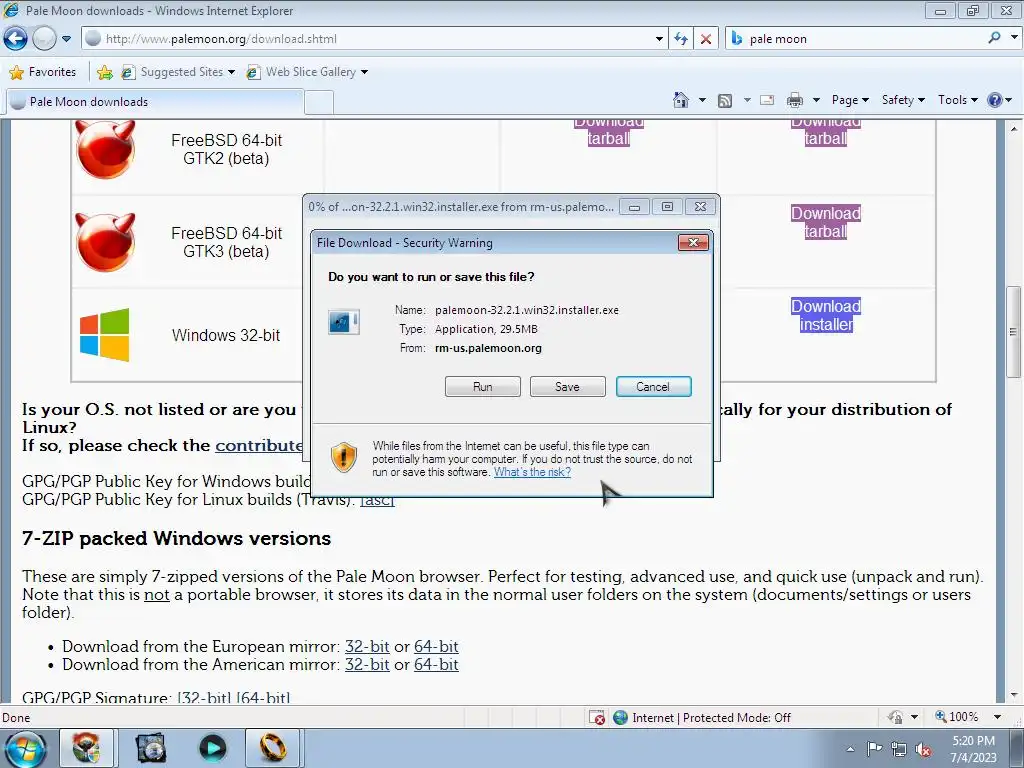Open European mirror 64-bit link
The image size is (1024, 768).
click(436, 647)
